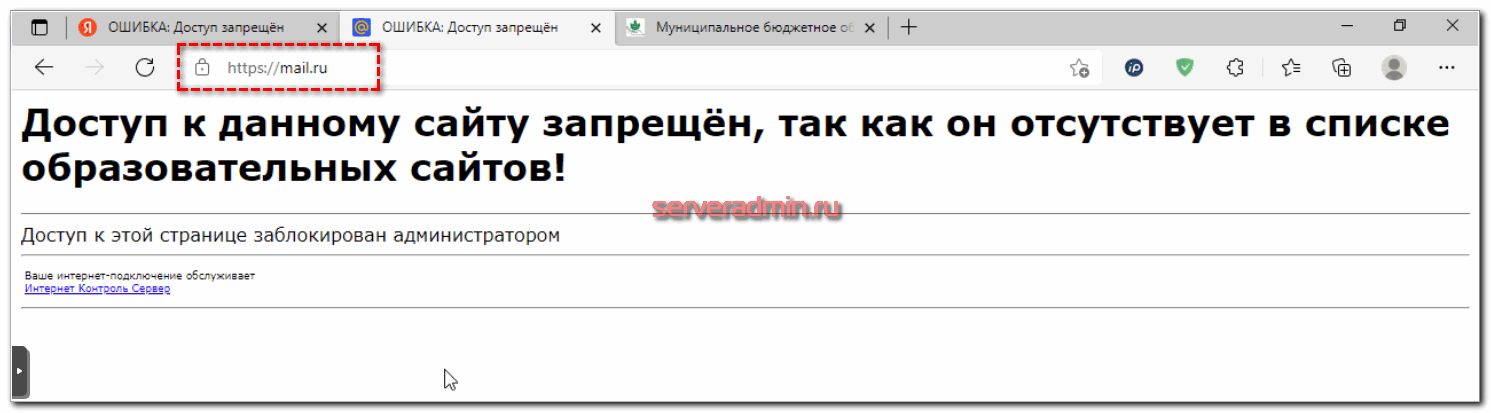1491x413 pixels.
Task: Show the Favorites list
Action: [x=1291, y=68]
